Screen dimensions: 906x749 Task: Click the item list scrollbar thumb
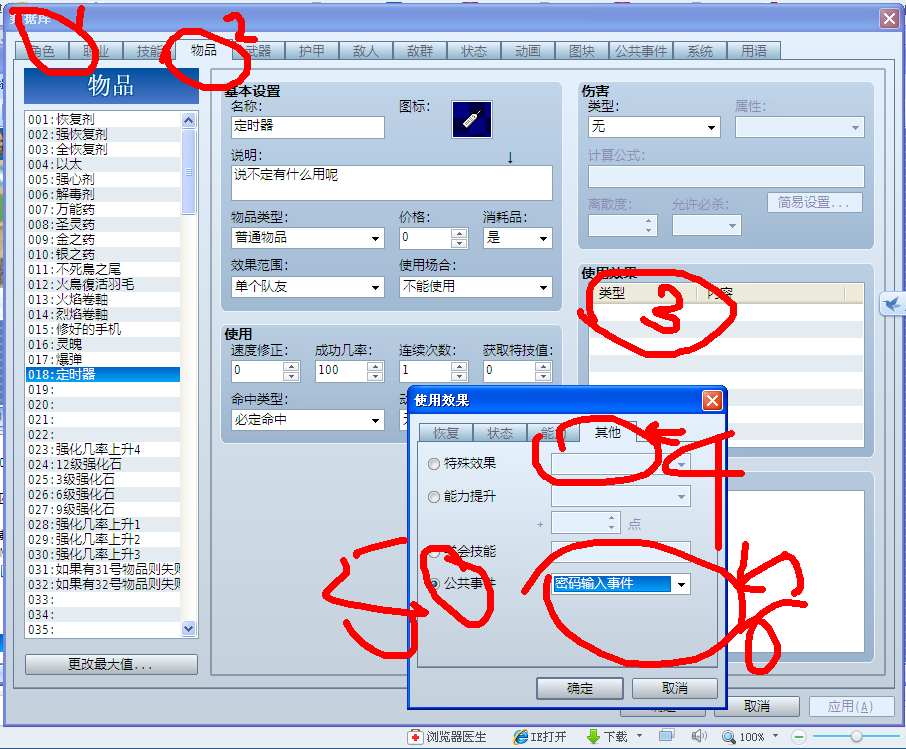pos(188,172)
